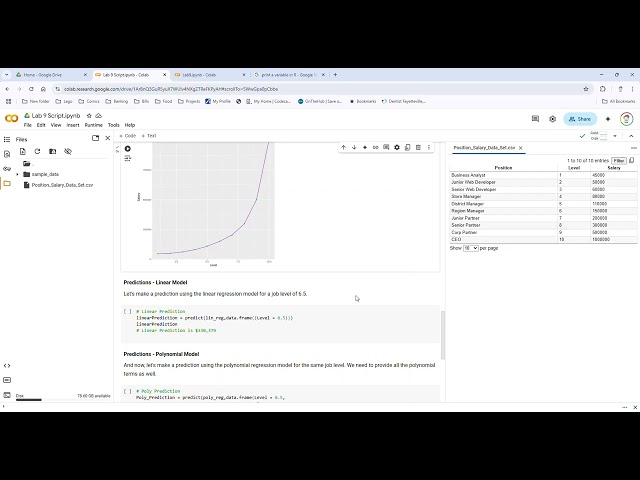Add a Text cell
The width and height of the screenshot is (640, 480).
[149, 136]
